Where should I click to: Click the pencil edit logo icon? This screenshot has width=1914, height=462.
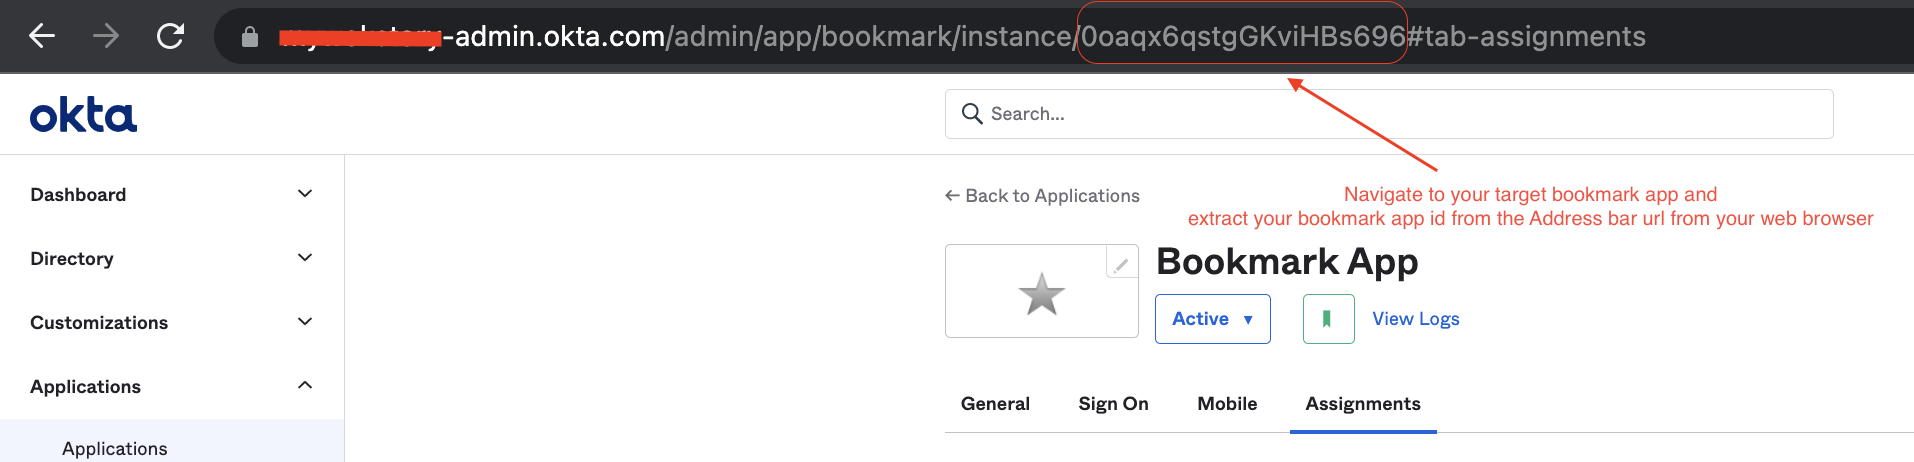coord(1121,264)
